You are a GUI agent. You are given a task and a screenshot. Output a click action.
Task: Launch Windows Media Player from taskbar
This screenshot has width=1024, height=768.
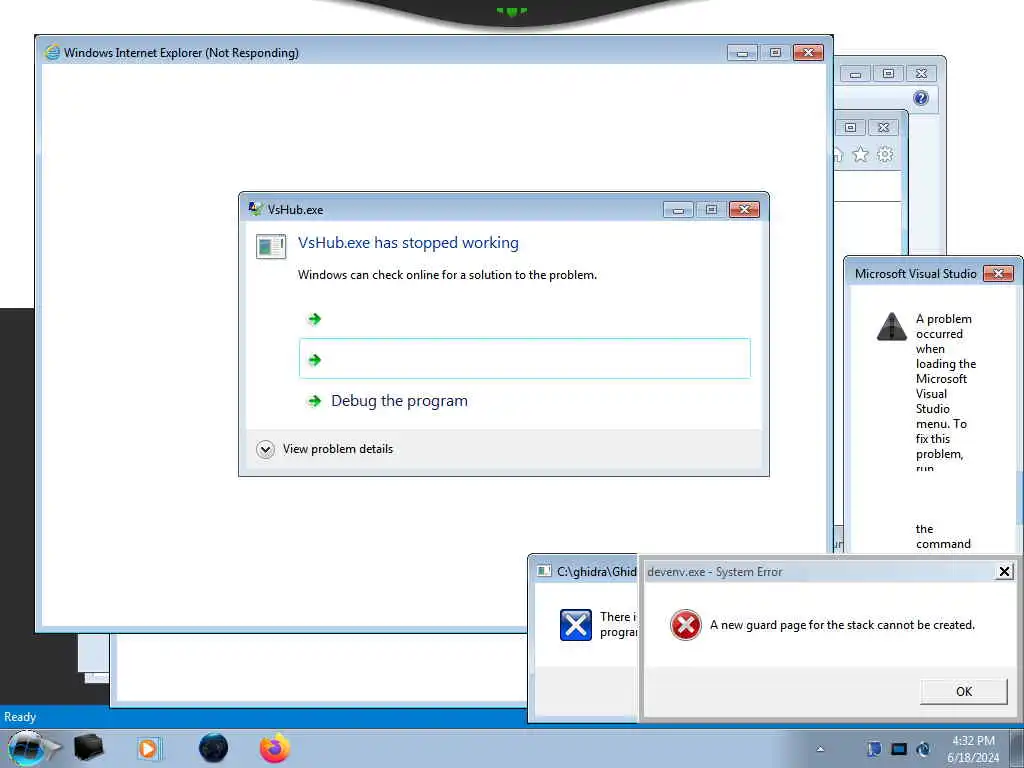pos(148,748)
